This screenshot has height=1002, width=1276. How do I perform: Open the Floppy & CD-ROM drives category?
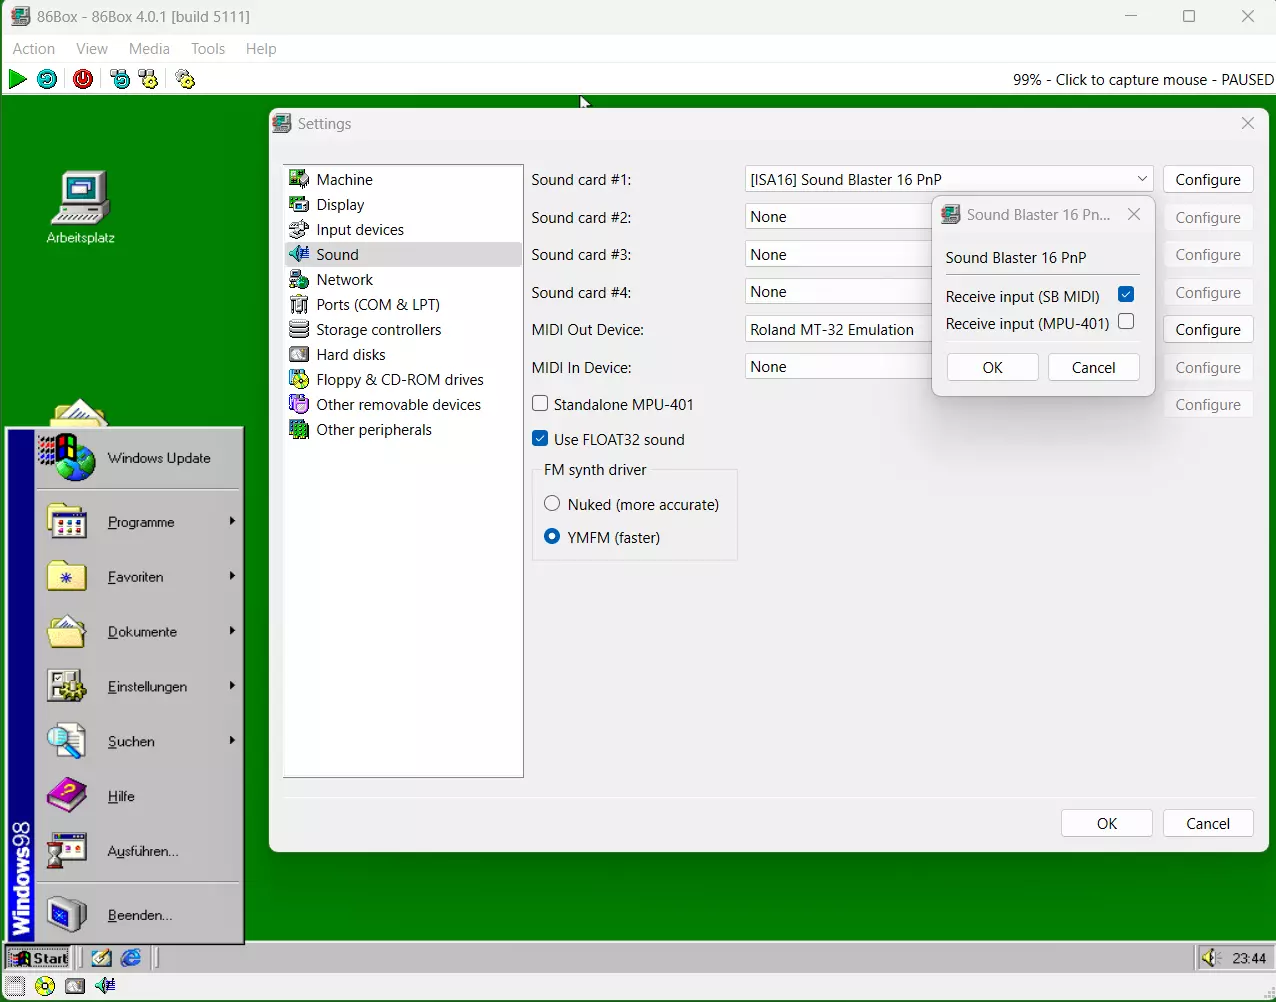(x=403, y=380)
